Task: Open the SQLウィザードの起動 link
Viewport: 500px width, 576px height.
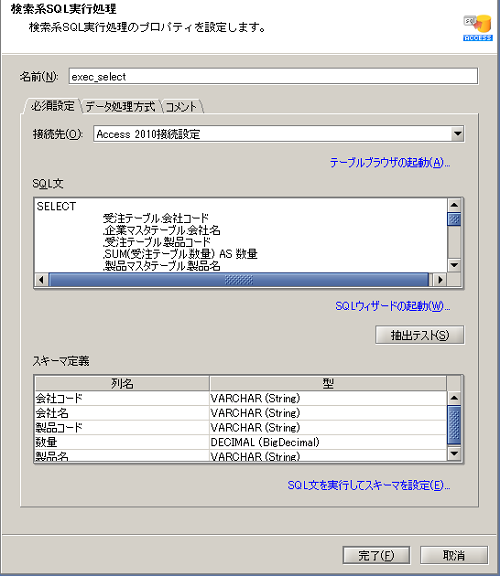Action: (x=393, y=306)
